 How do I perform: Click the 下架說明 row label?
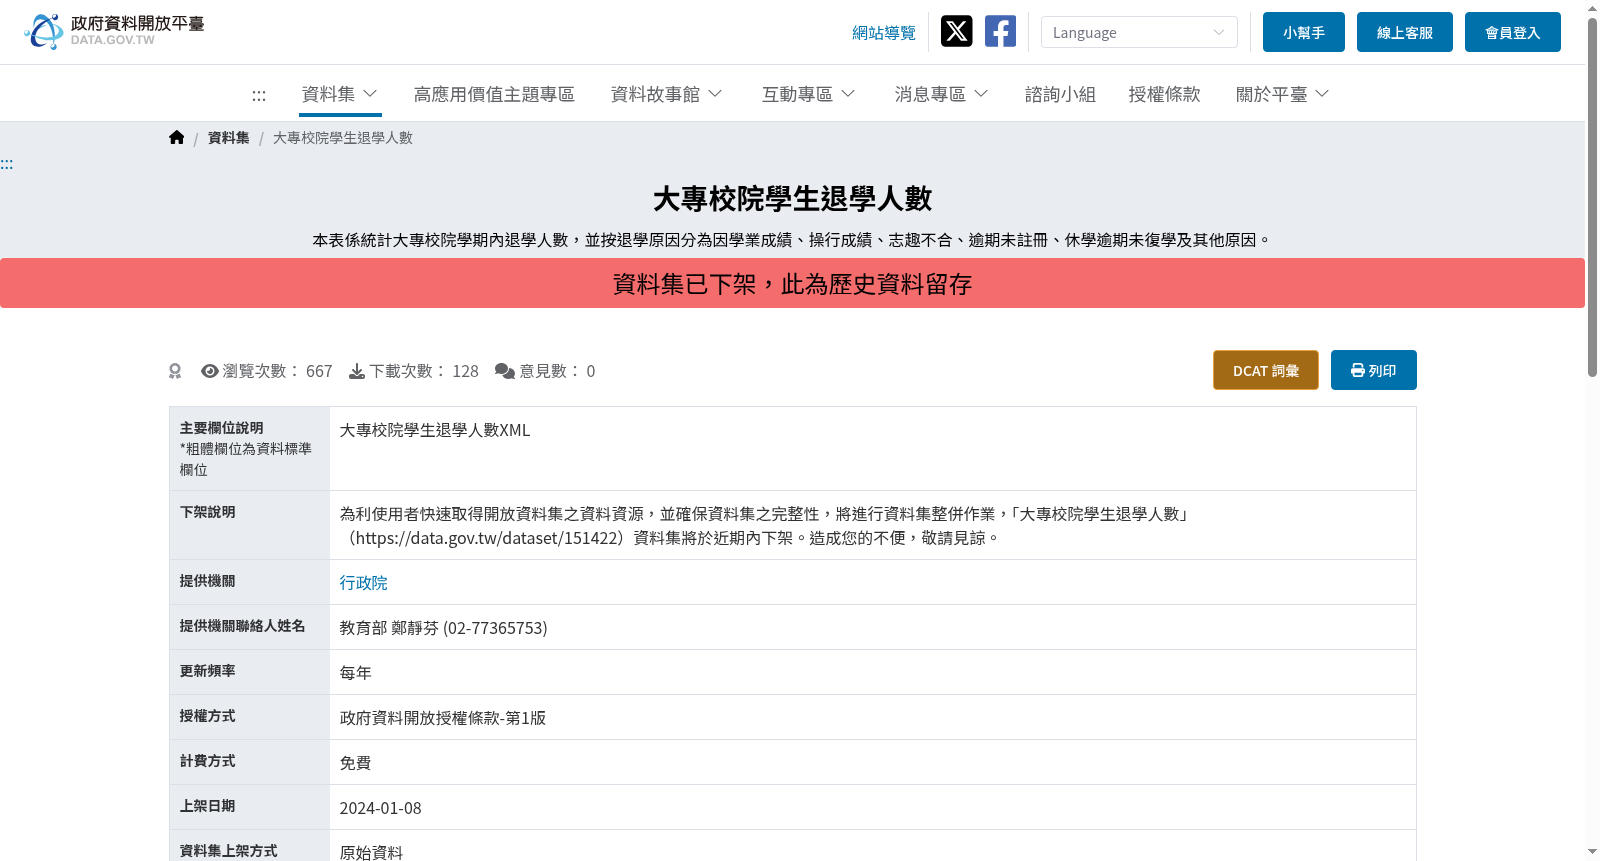[x=207, y=512]
